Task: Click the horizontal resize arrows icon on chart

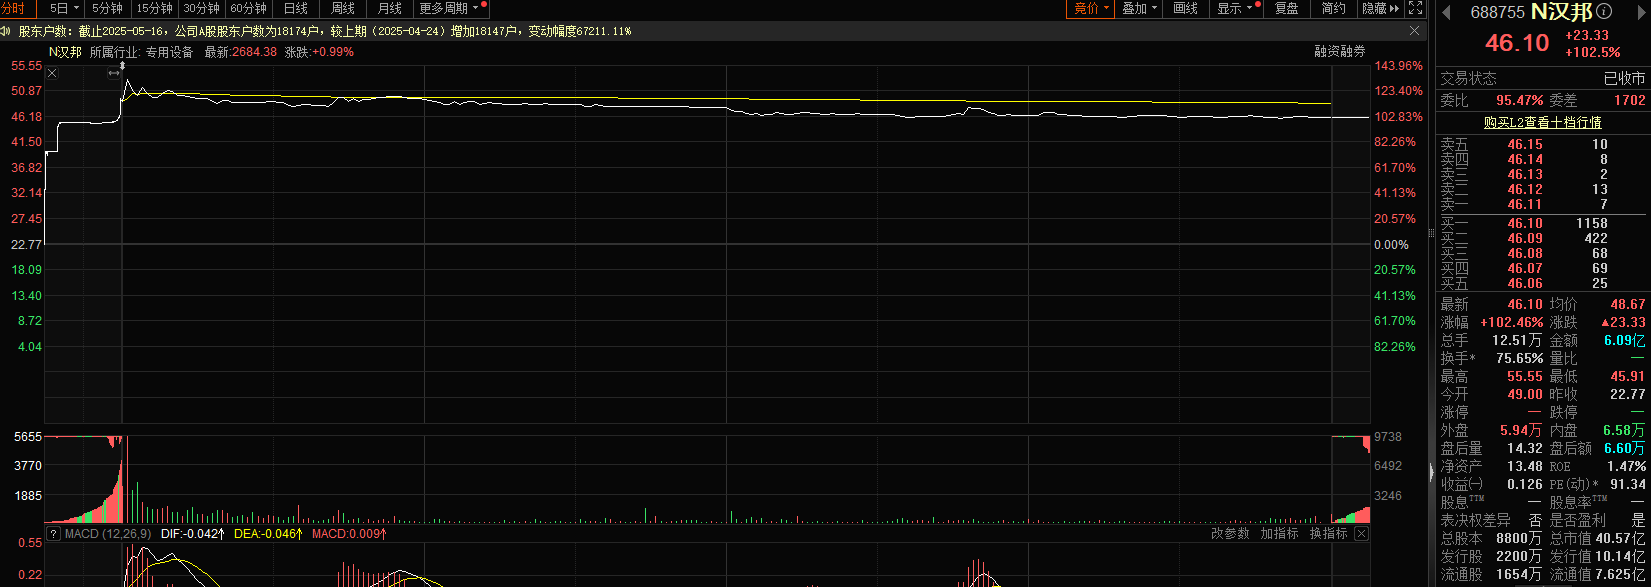Action: (114, 73)
